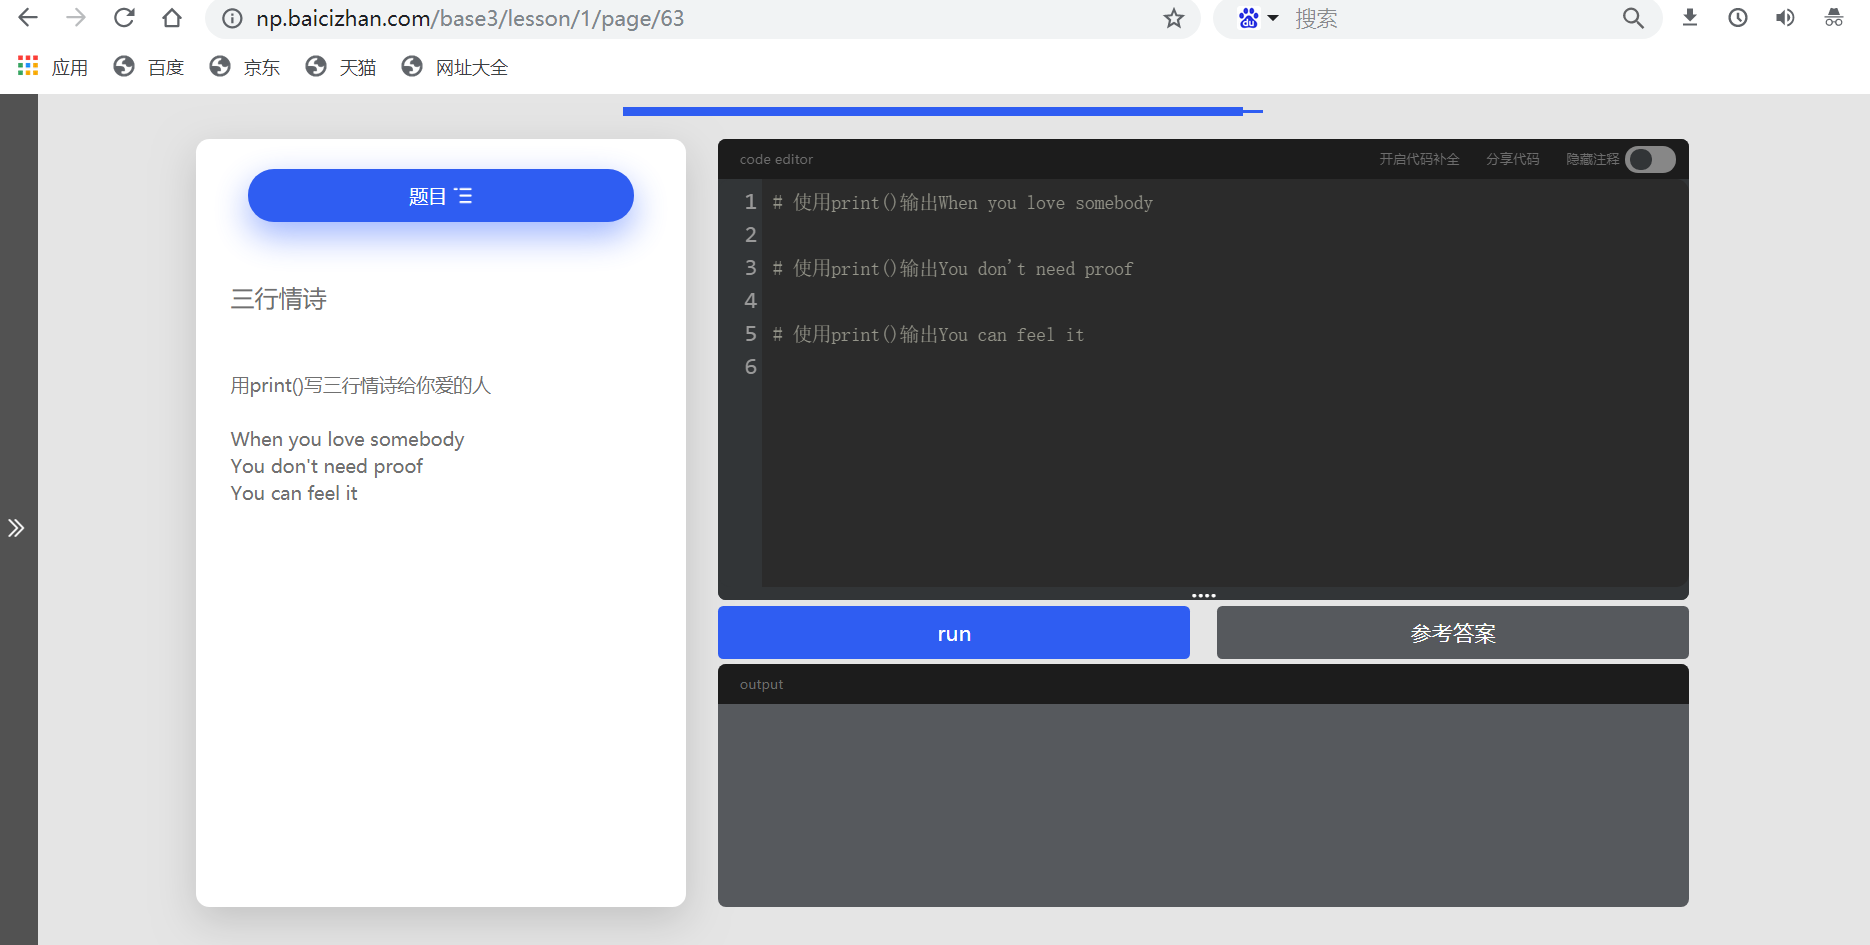Open the 天猫 bookmark
Viewport: 1870px width, 945px height.
tap(340, 67)
